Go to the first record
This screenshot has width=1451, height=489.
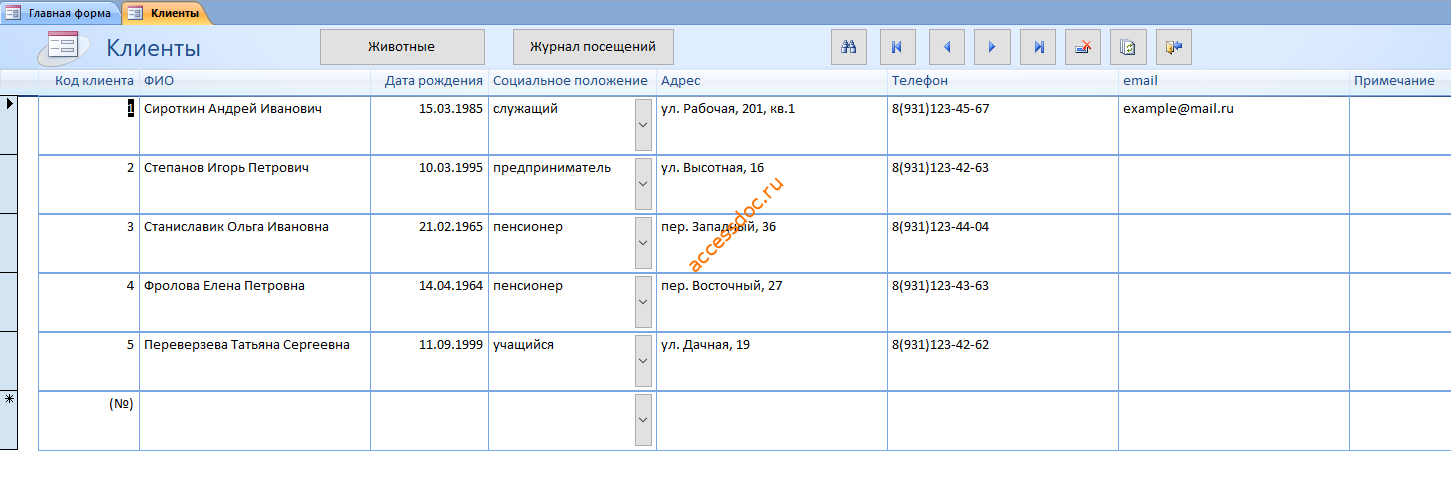point(898,46)
